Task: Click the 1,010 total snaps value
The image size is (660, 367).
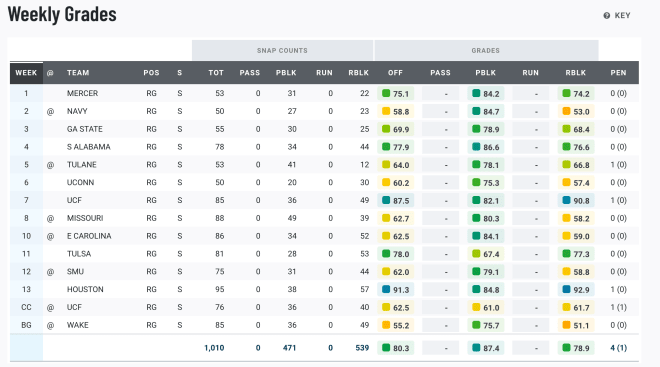Action: point(214,348)
